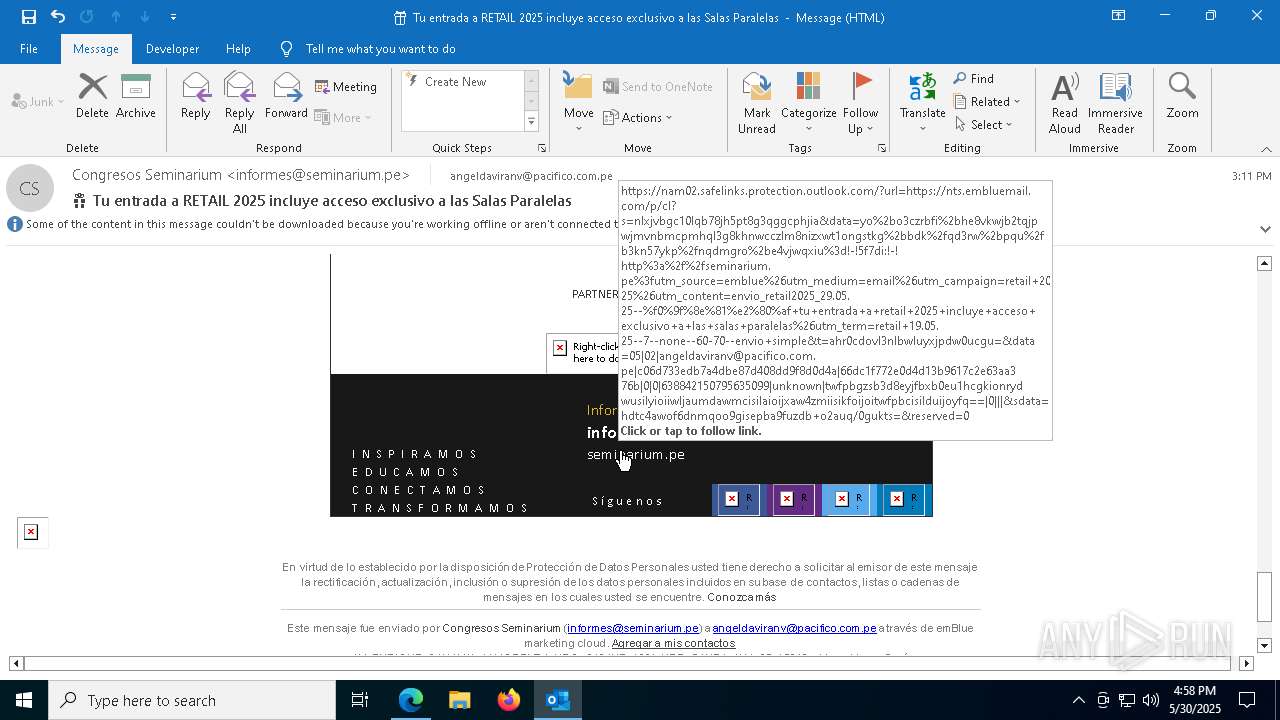Launch Firefox from taskbar
Viewport: 1280px width, 720px height.
pos(508,700)
